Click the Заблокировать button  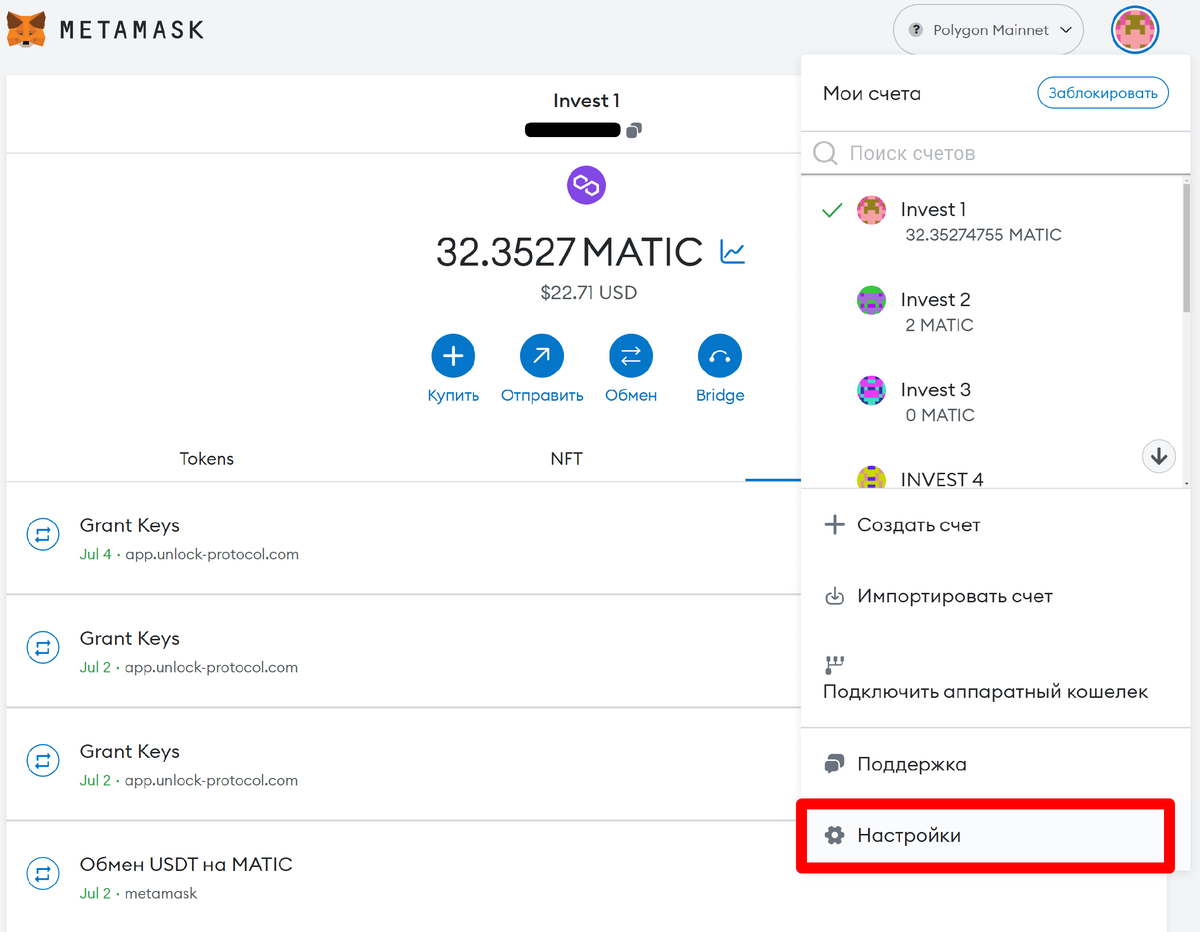1103,93
